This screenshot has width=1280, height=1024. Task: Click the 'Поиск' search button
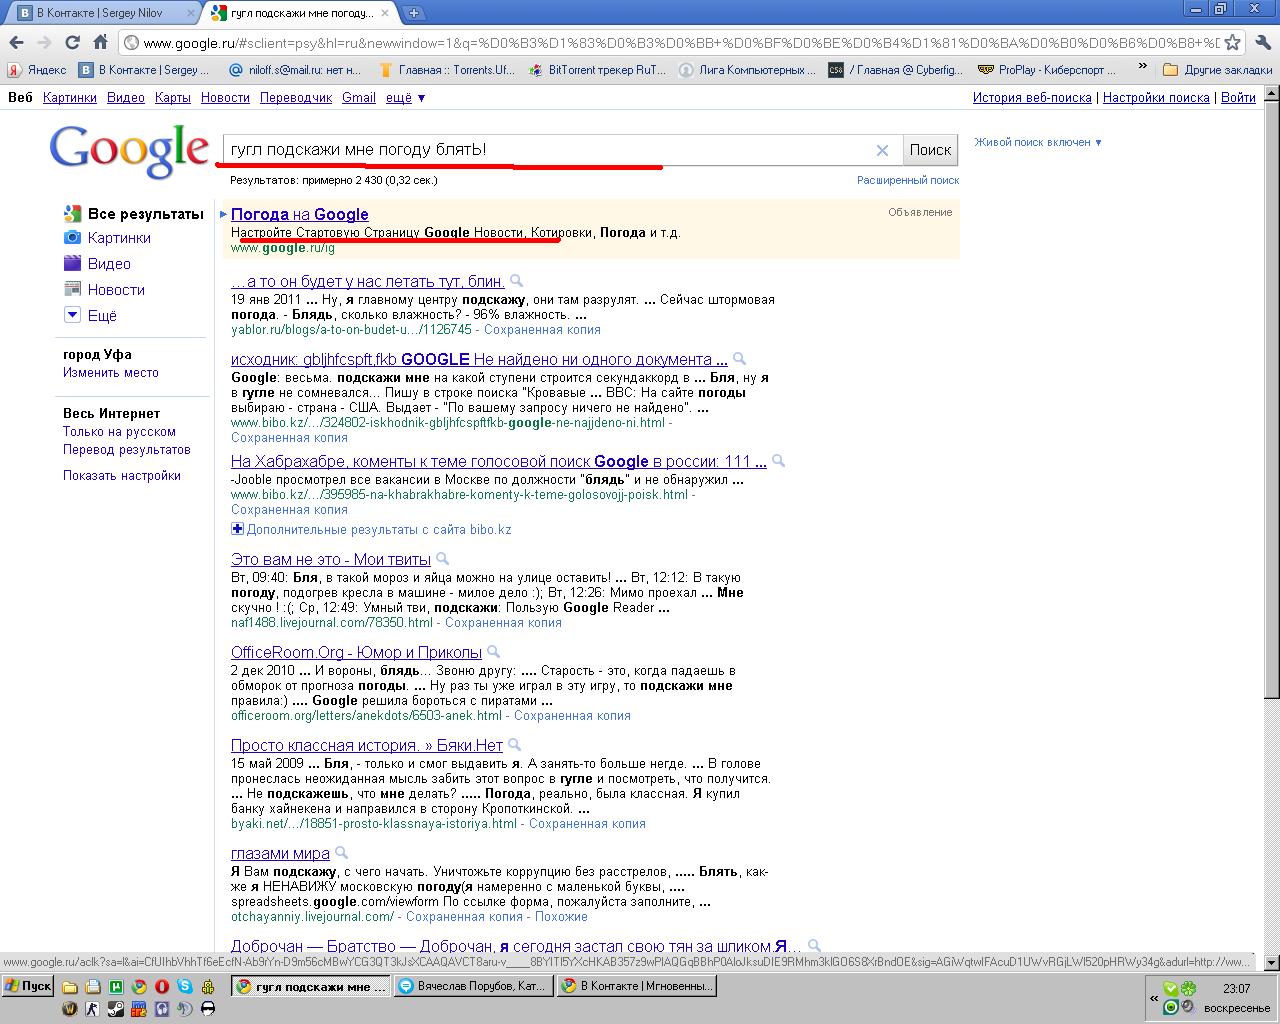[930, 150]
